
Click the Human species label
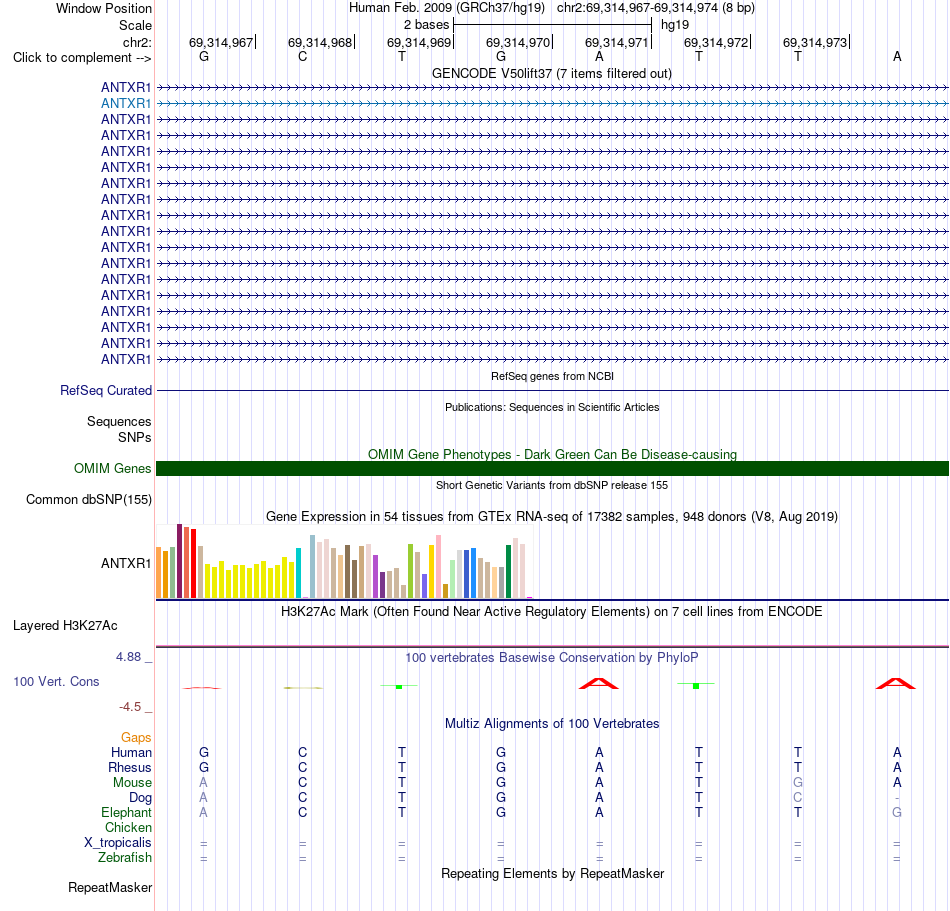tap(131, 752)
